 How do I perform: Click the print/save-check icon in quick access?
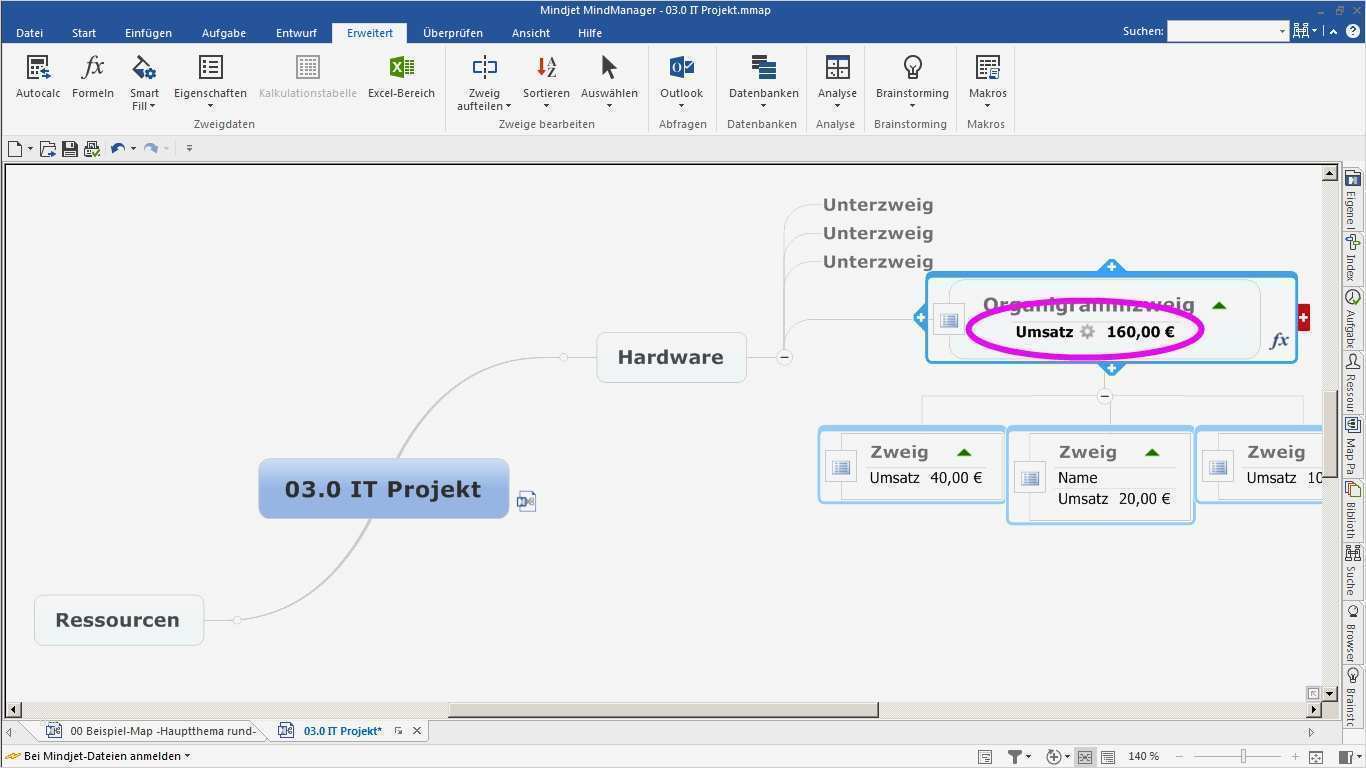(x=92, y=149)
